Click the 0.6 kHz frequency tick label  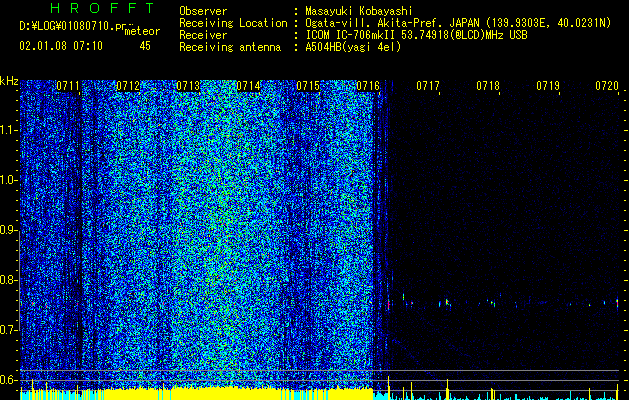[8, 380]
